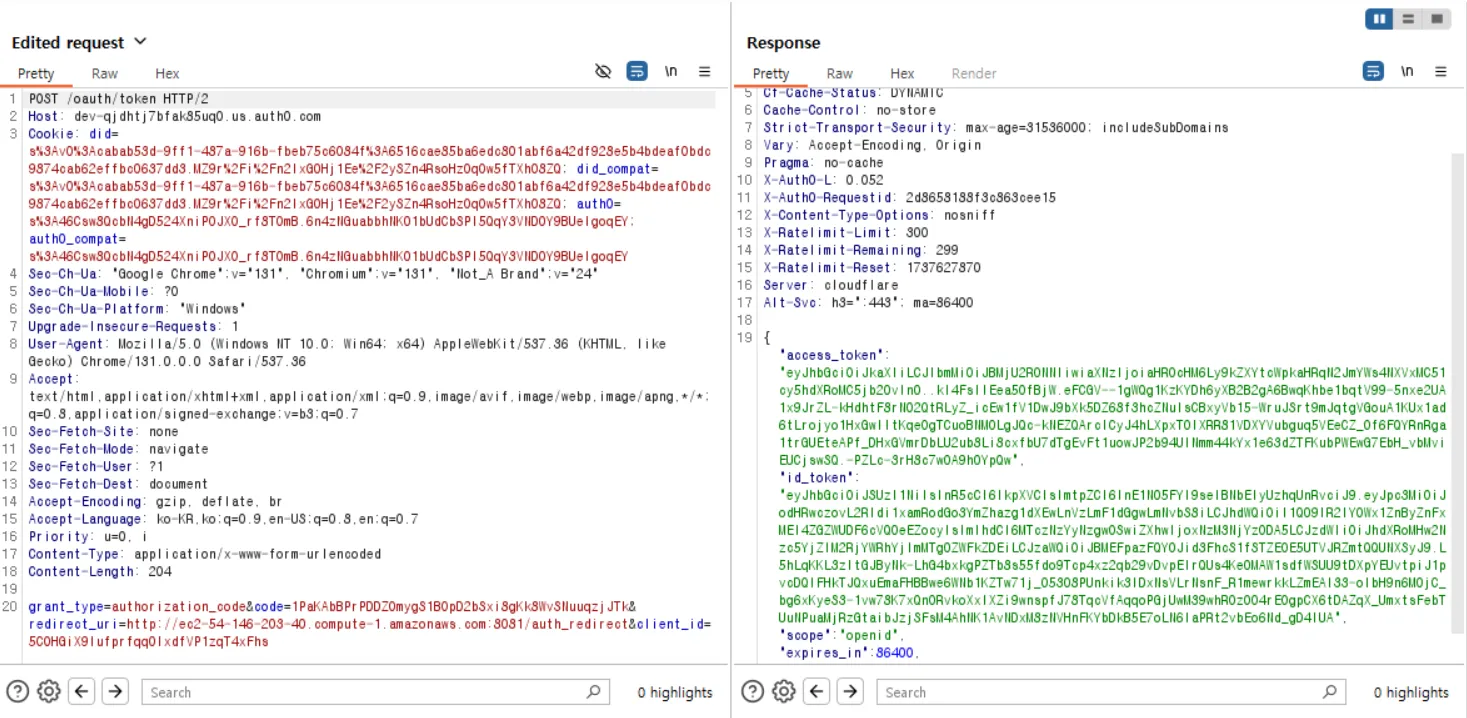Toggle hide-non-printable eye icon in request pane
Image resolution: width=1467 pixels, height=718 pixels.
click(603, 71)
